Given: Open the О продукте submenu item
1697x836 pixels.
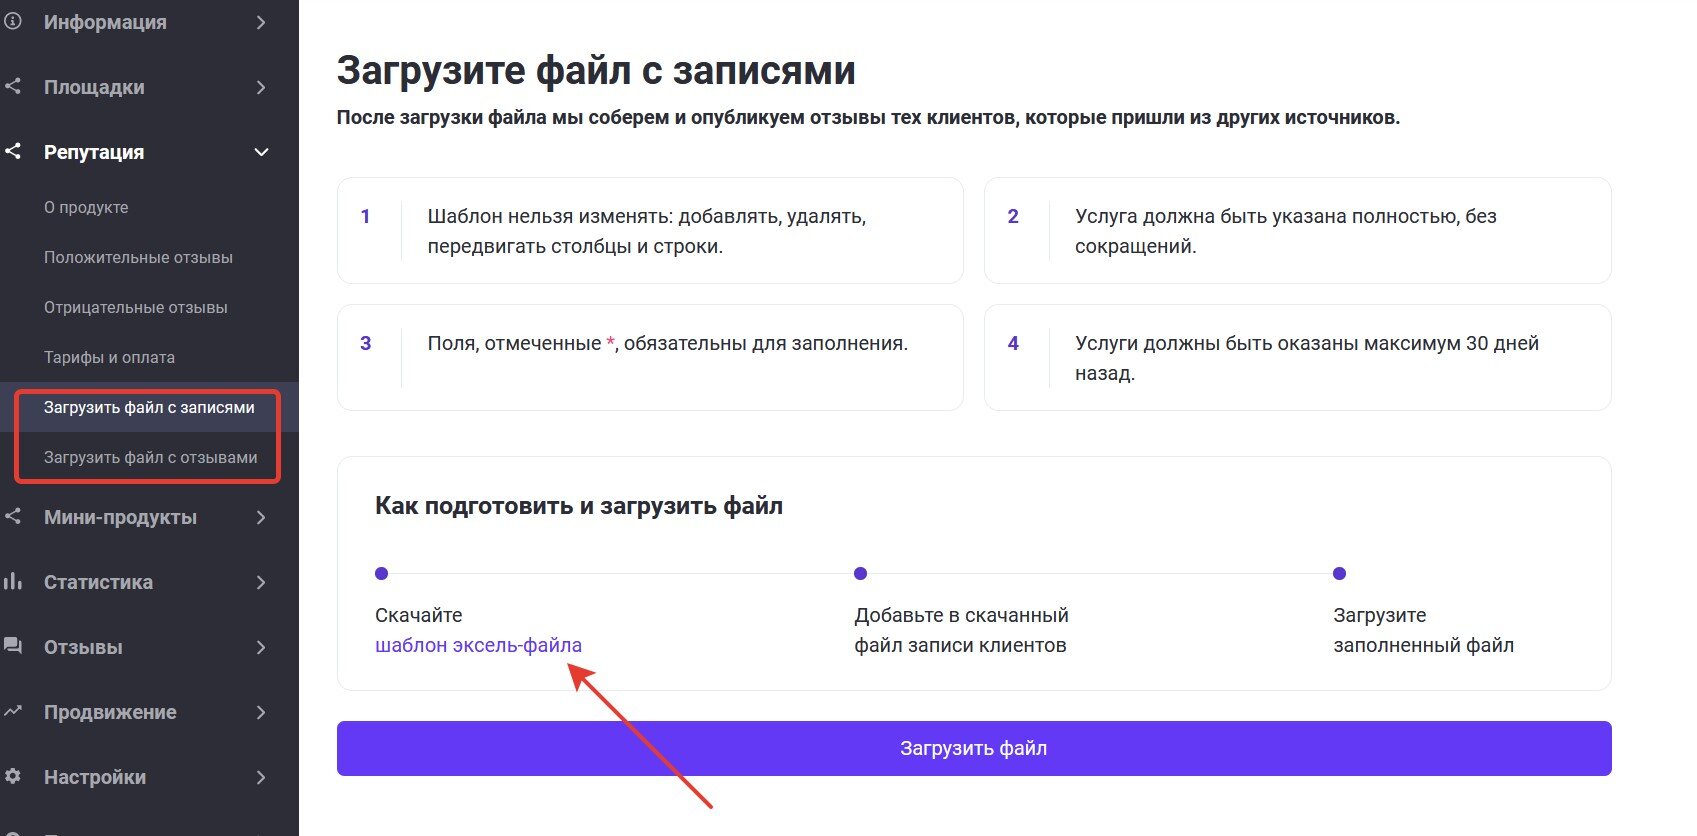Looking at the screenshot, I should (86, 207).
